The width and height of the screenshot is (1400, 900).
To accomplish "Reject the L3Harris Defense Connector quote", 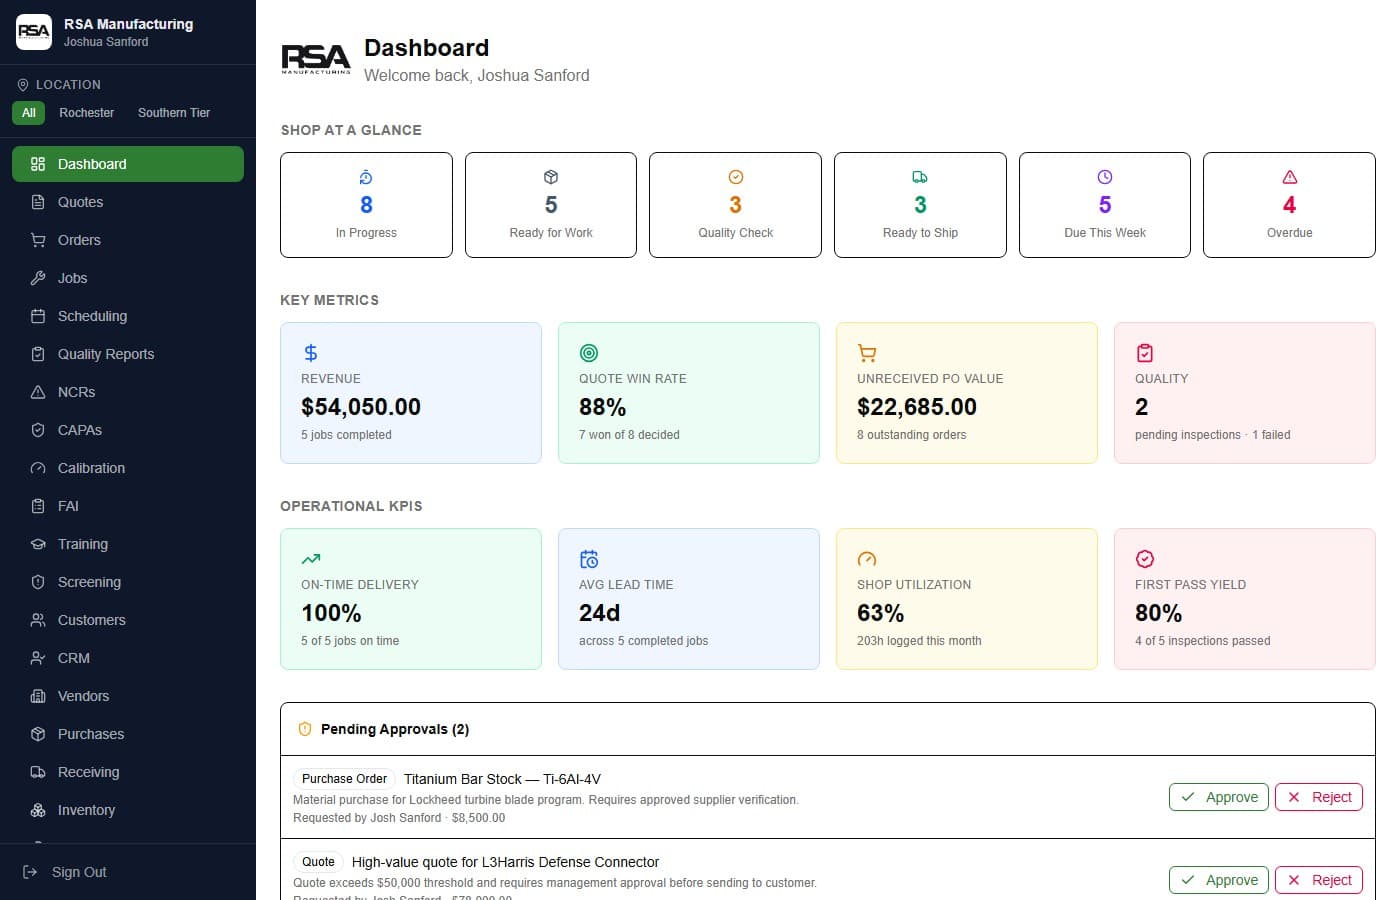I will 1319,880.
